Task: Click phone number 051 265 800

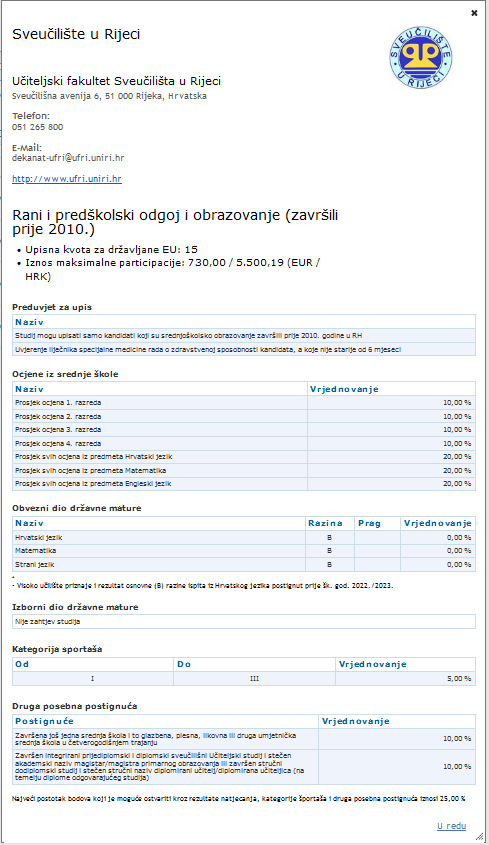Action: point(37,127)
